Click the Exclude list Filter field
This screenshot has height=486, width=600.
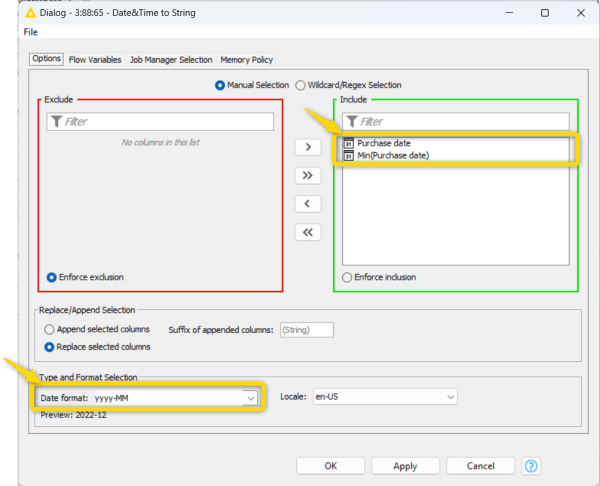tap(160, 121)
